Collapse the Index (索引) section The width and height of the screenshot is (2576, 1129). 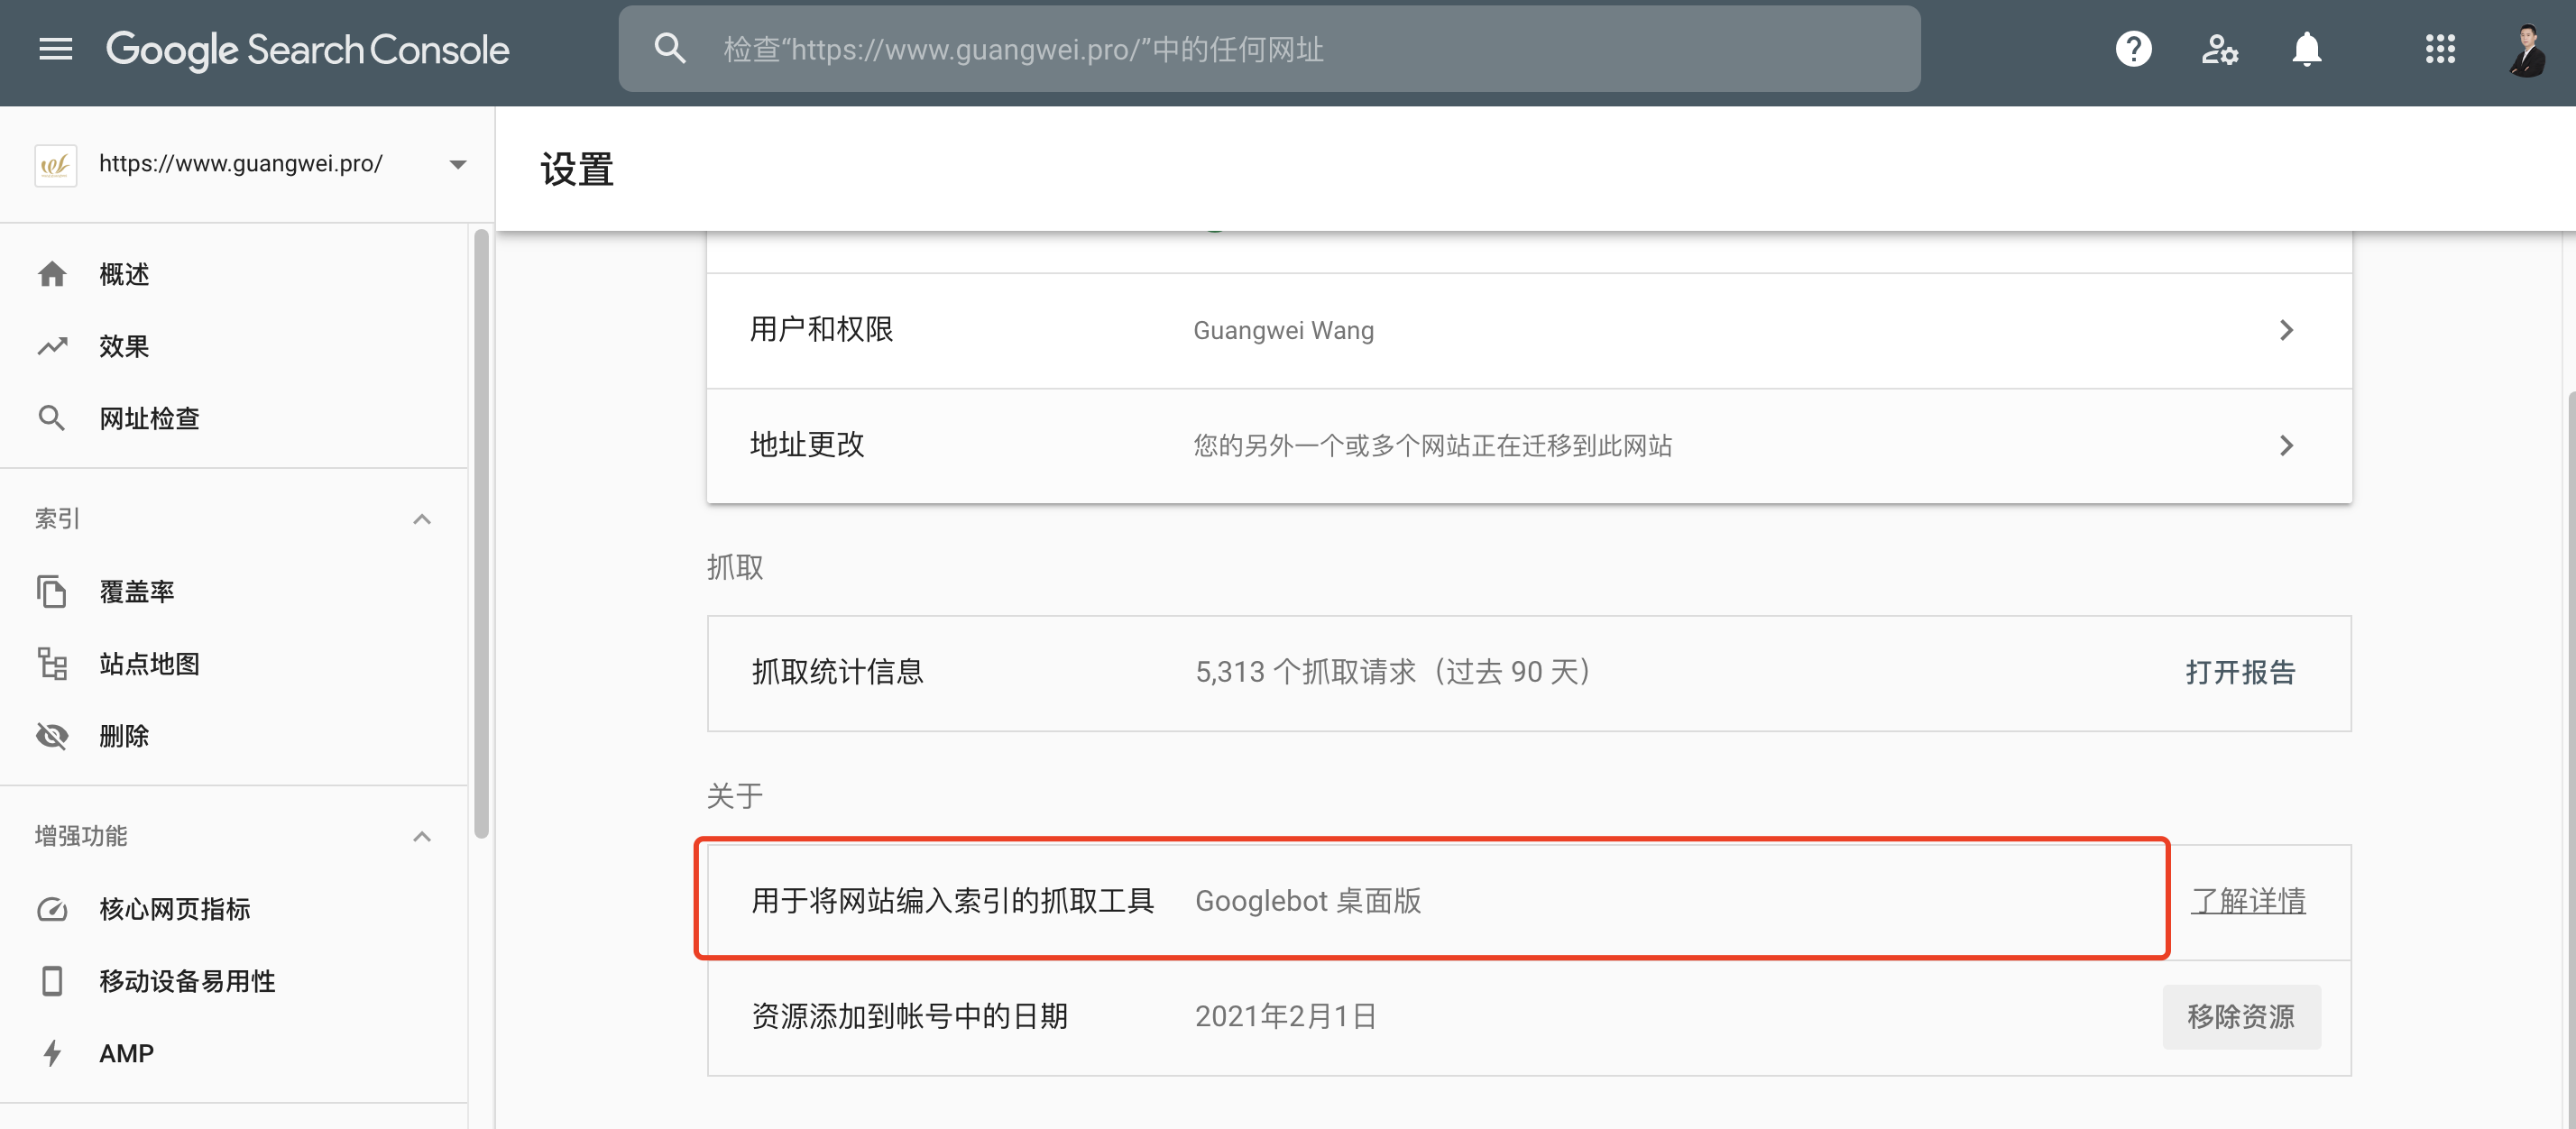422,519
